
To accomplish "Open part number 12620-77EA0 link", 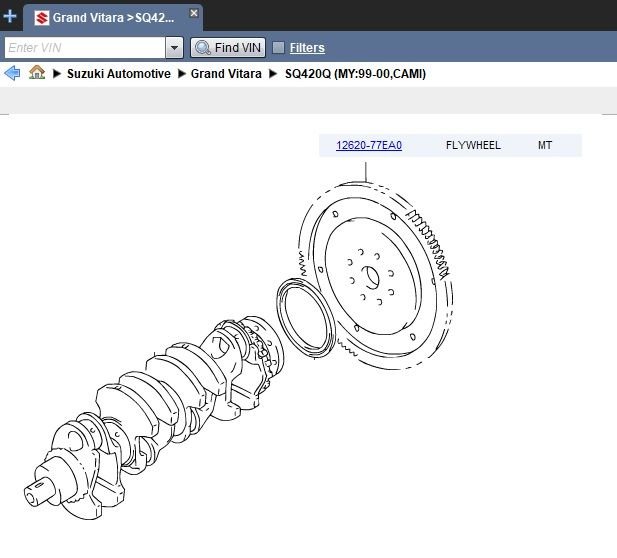I will coord(369,145).
